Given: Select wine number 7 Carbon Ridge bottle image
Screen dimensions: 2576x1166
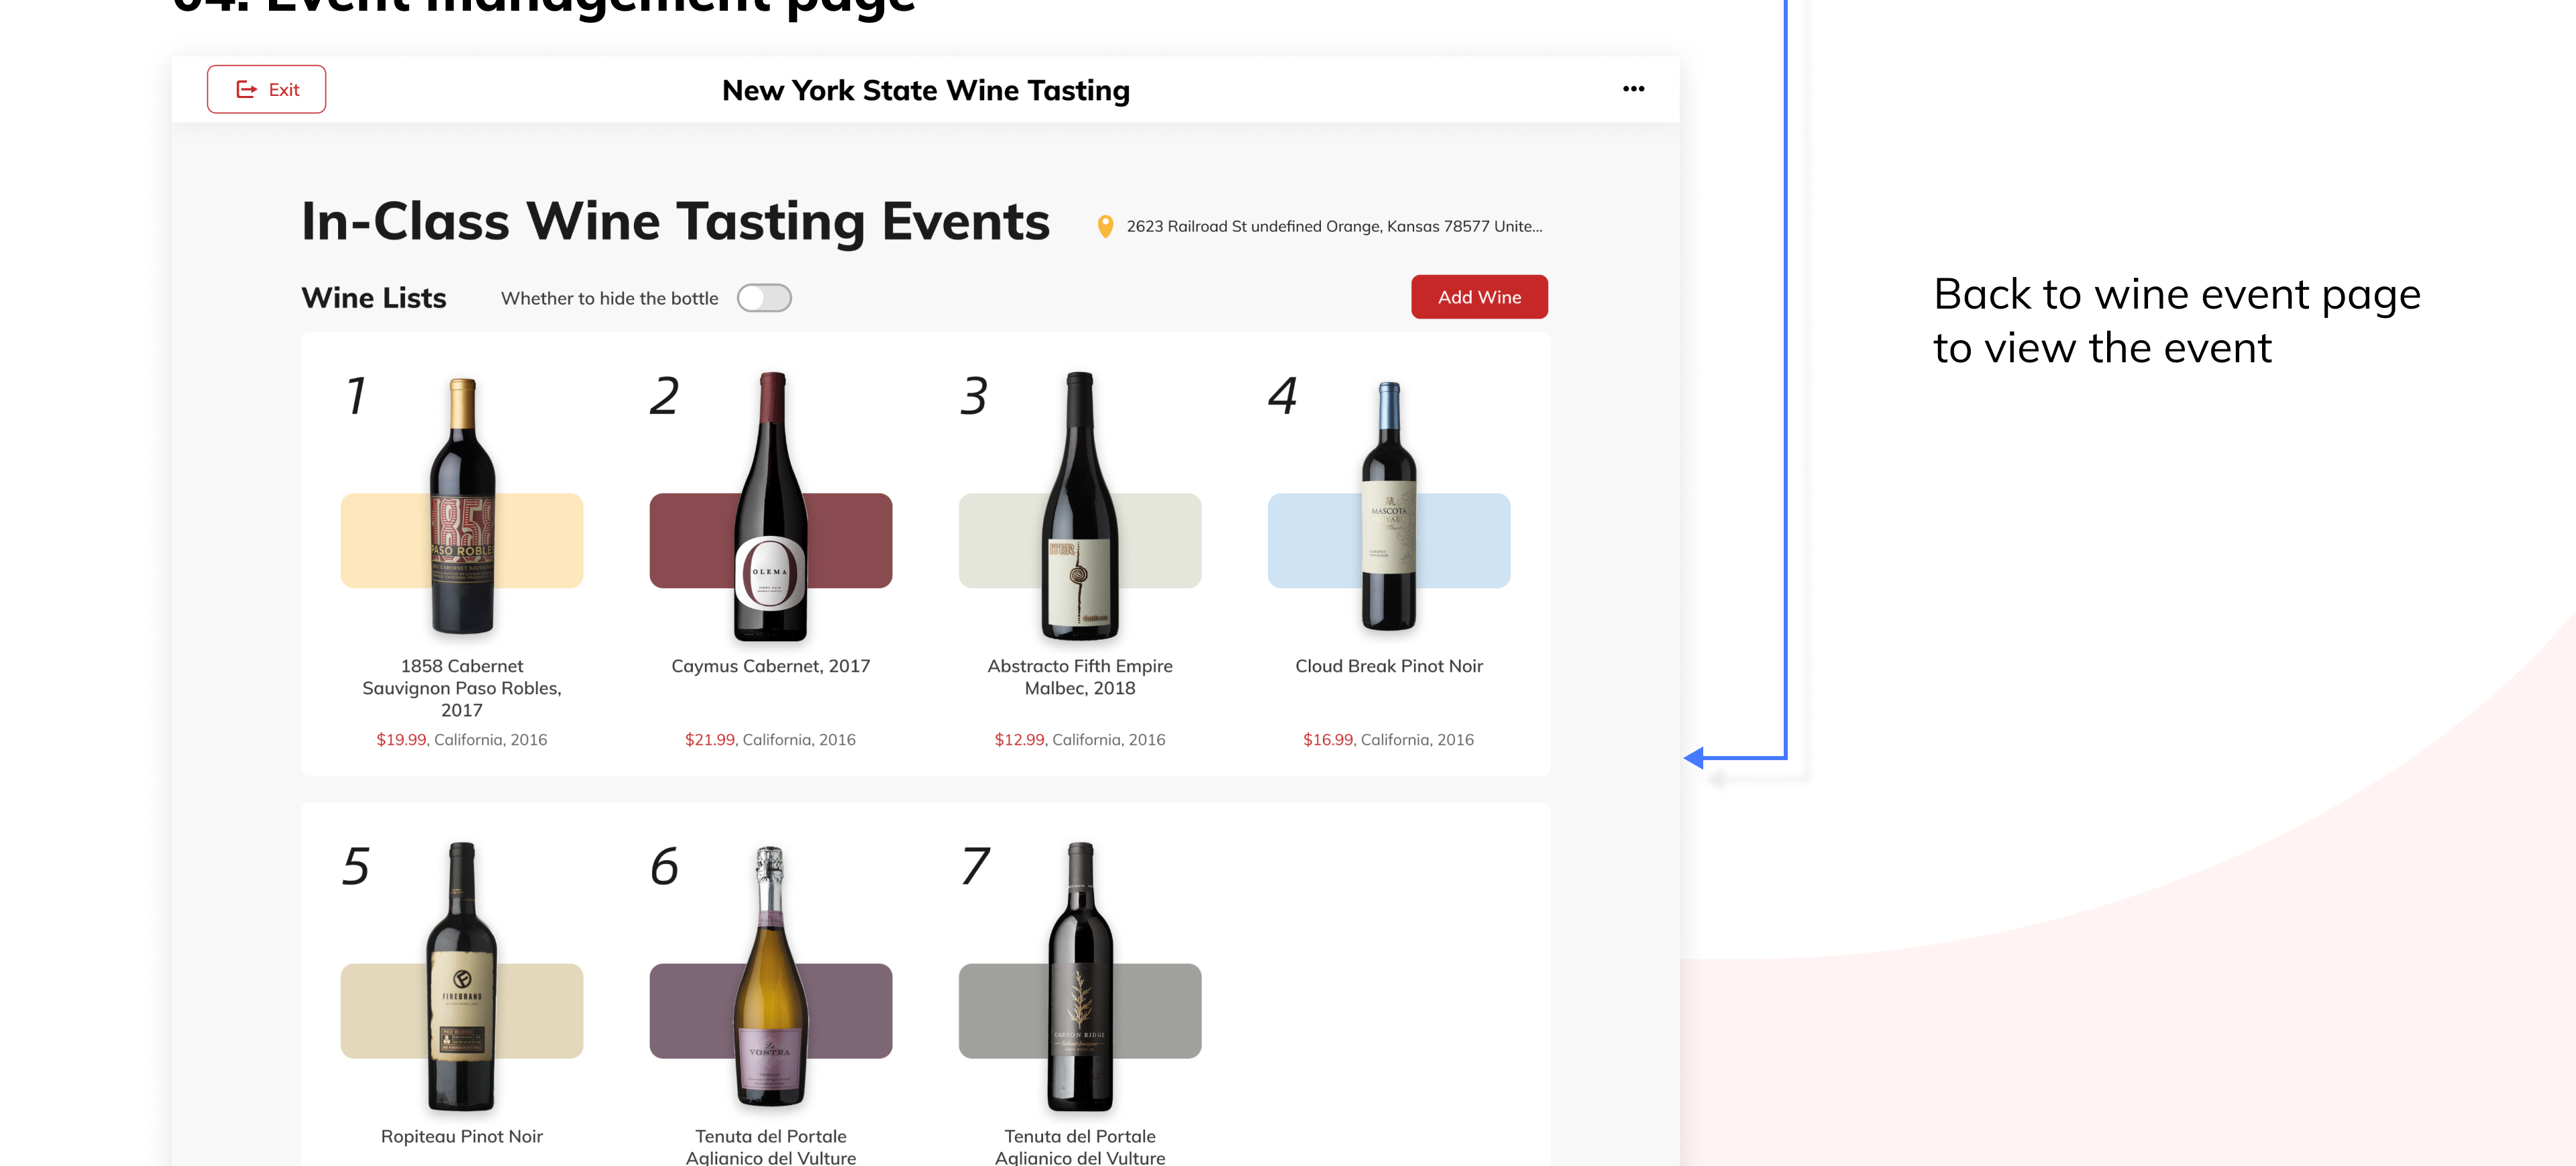Looking at the screenshot, I should click(1080, 976).
